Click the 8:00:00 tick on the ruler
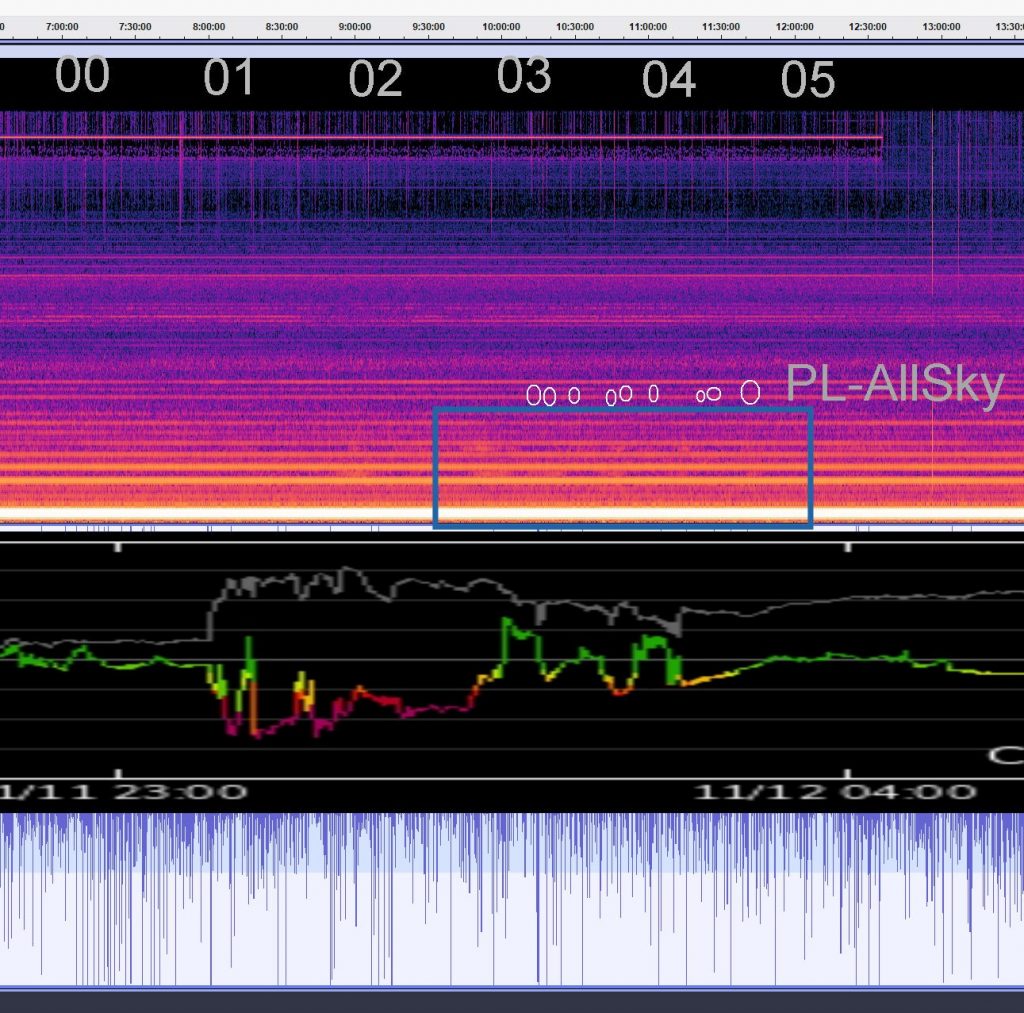The width and height of the screenshot is (1024, 1013). (208, 26)
